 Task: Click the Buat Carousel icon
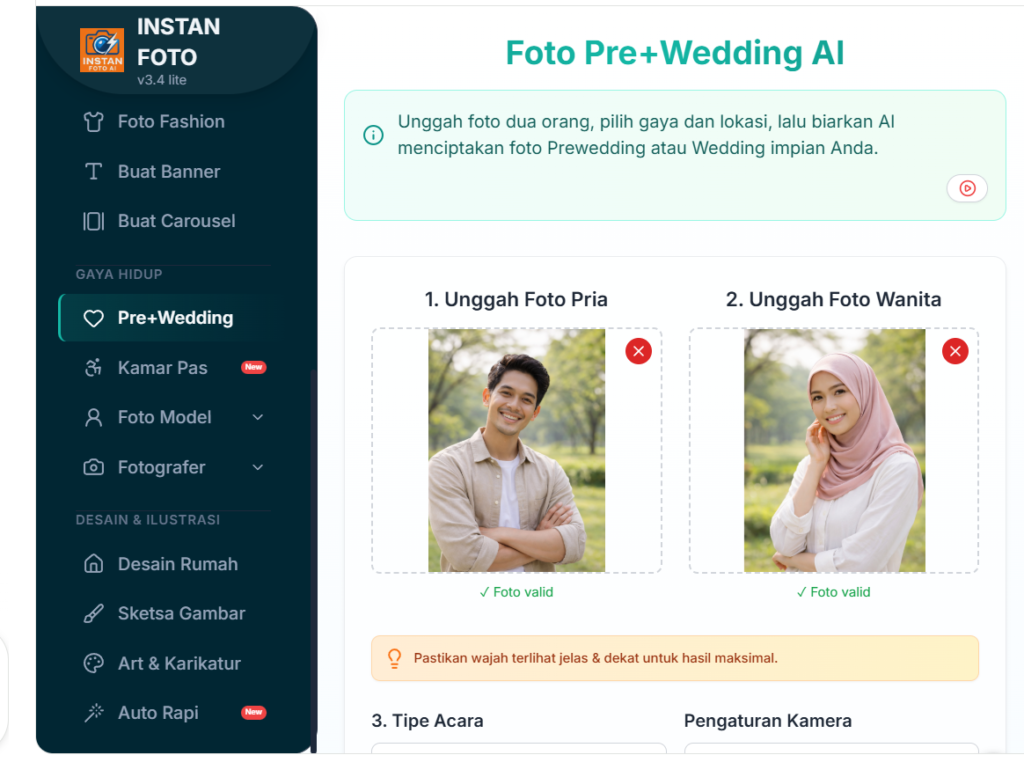click(x=94, y=221)
